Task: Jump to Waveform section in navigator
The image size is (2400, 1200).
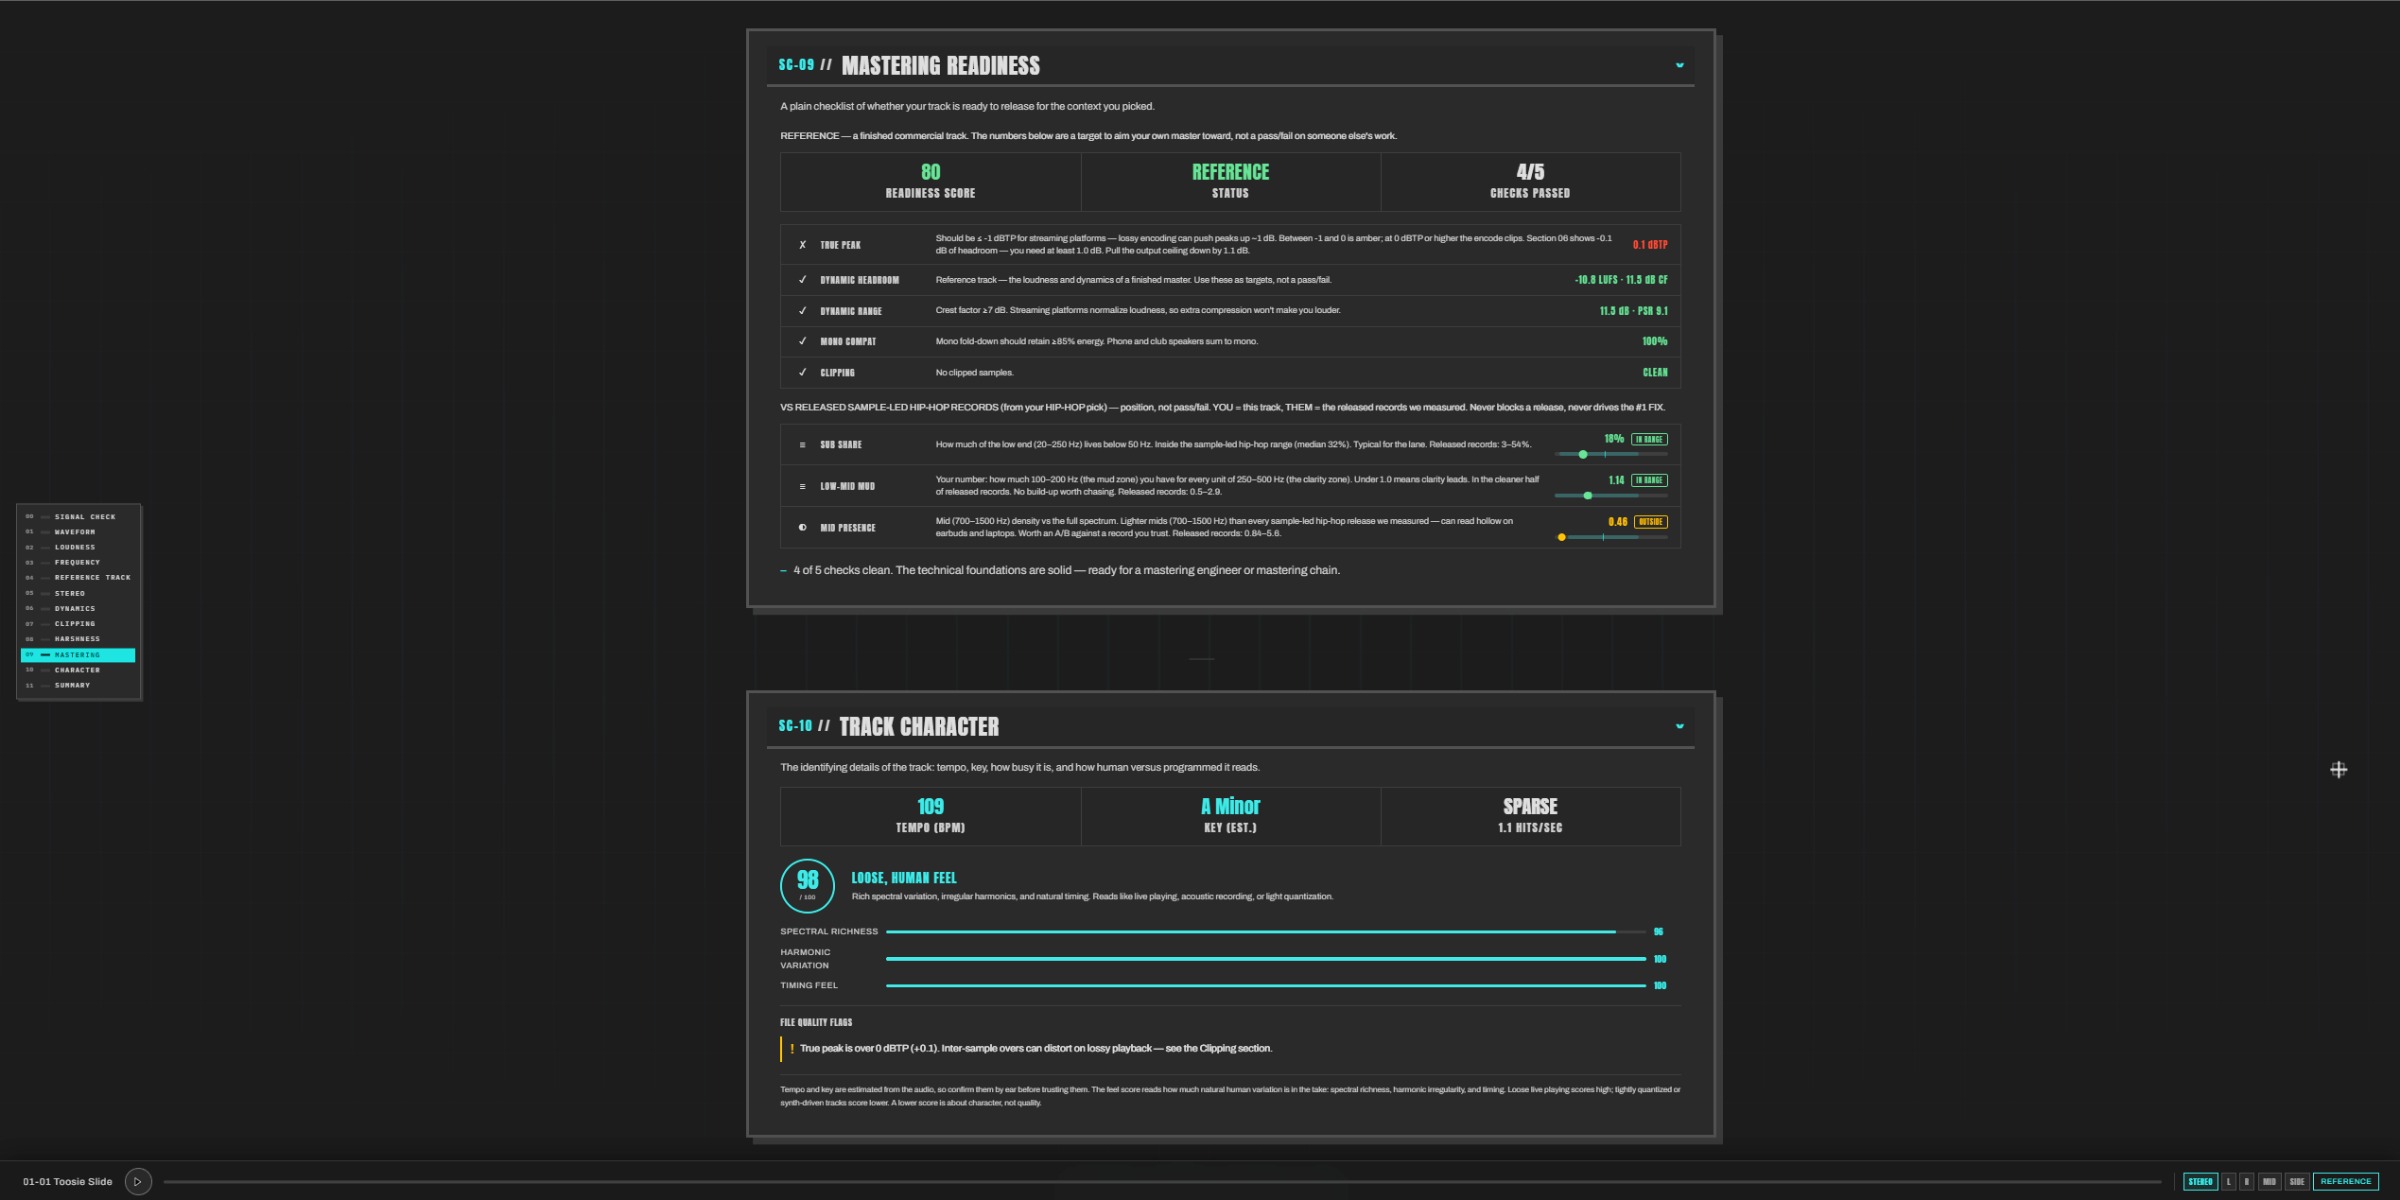Action: tap(78, 532)
